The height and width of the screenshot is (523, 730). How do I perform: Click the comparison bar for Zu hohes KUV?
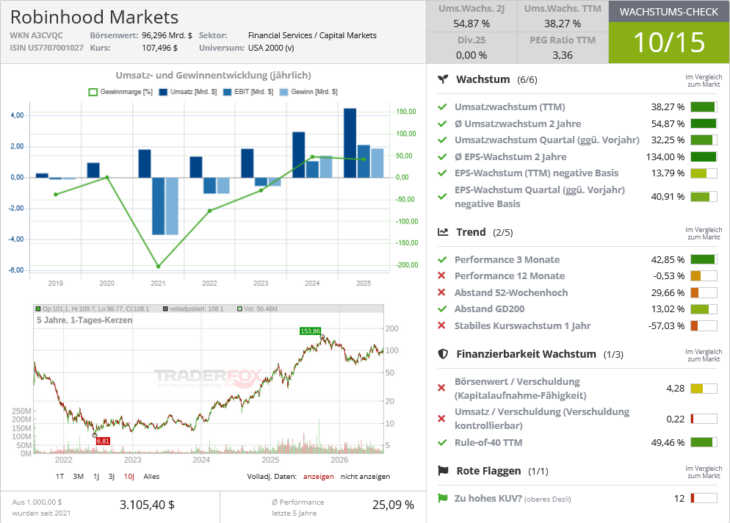(x=703, y=498)
